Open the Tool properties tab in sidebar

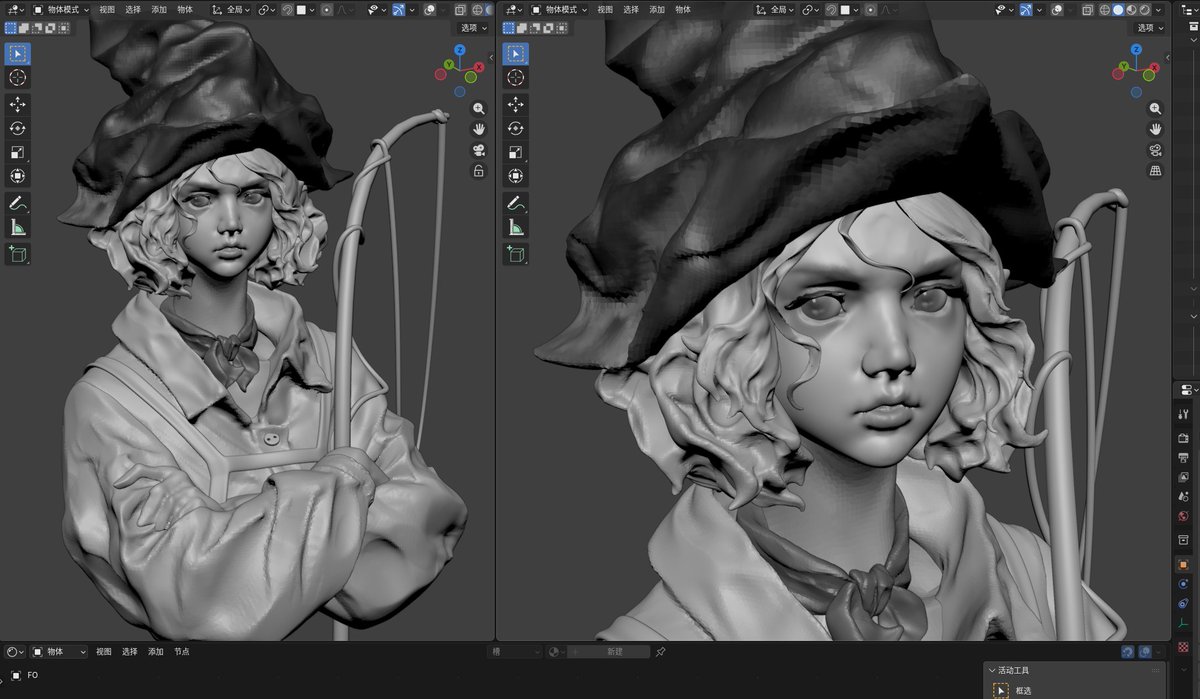pos(1184,414)
